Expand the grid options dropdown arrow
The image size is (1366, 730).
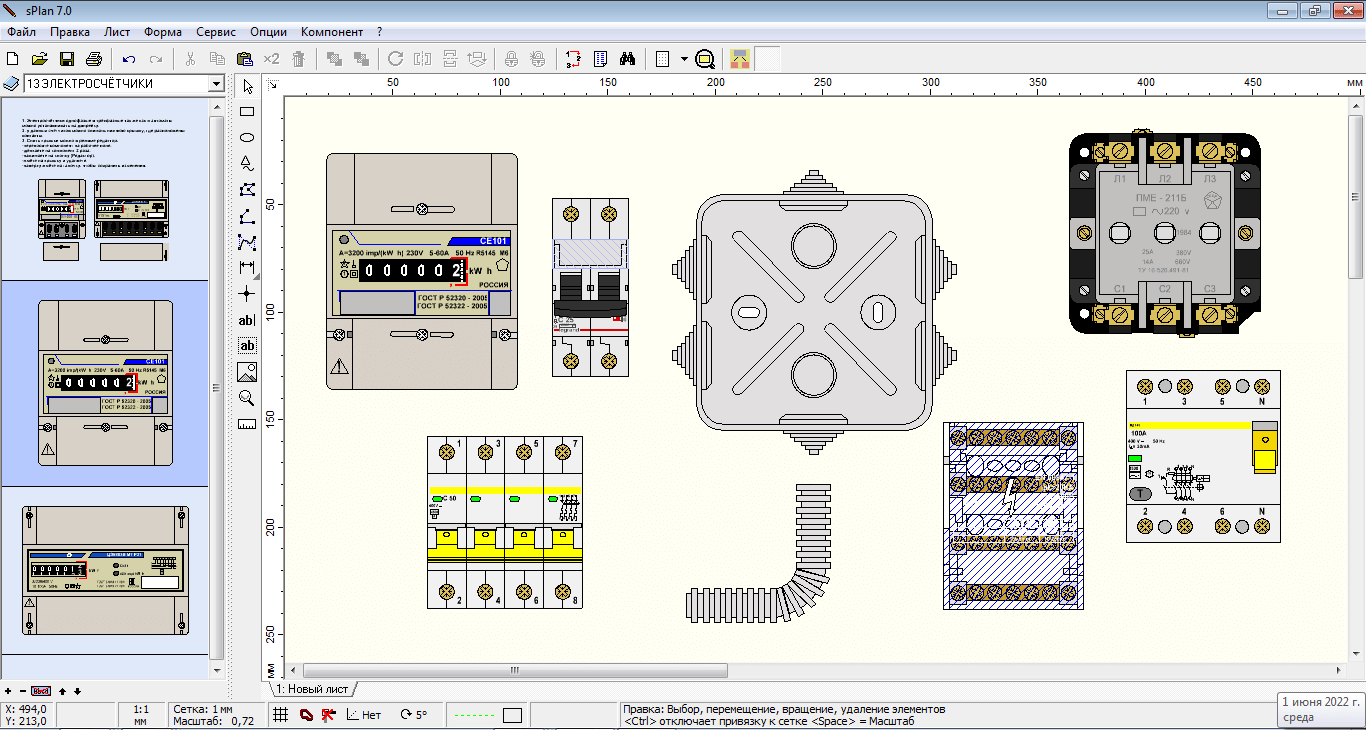(684, 59)
